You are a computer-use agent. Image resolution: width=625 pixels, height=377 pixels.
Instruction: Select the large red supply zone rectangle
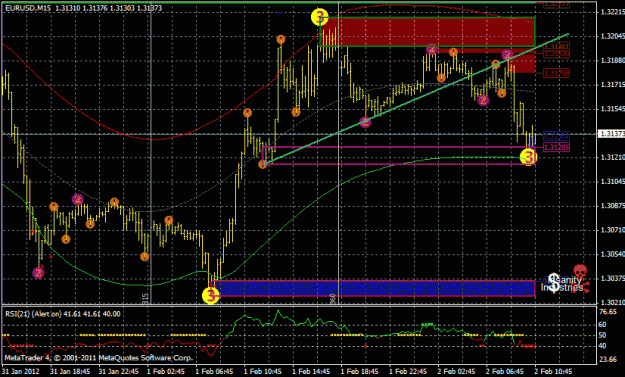(427, 32)
